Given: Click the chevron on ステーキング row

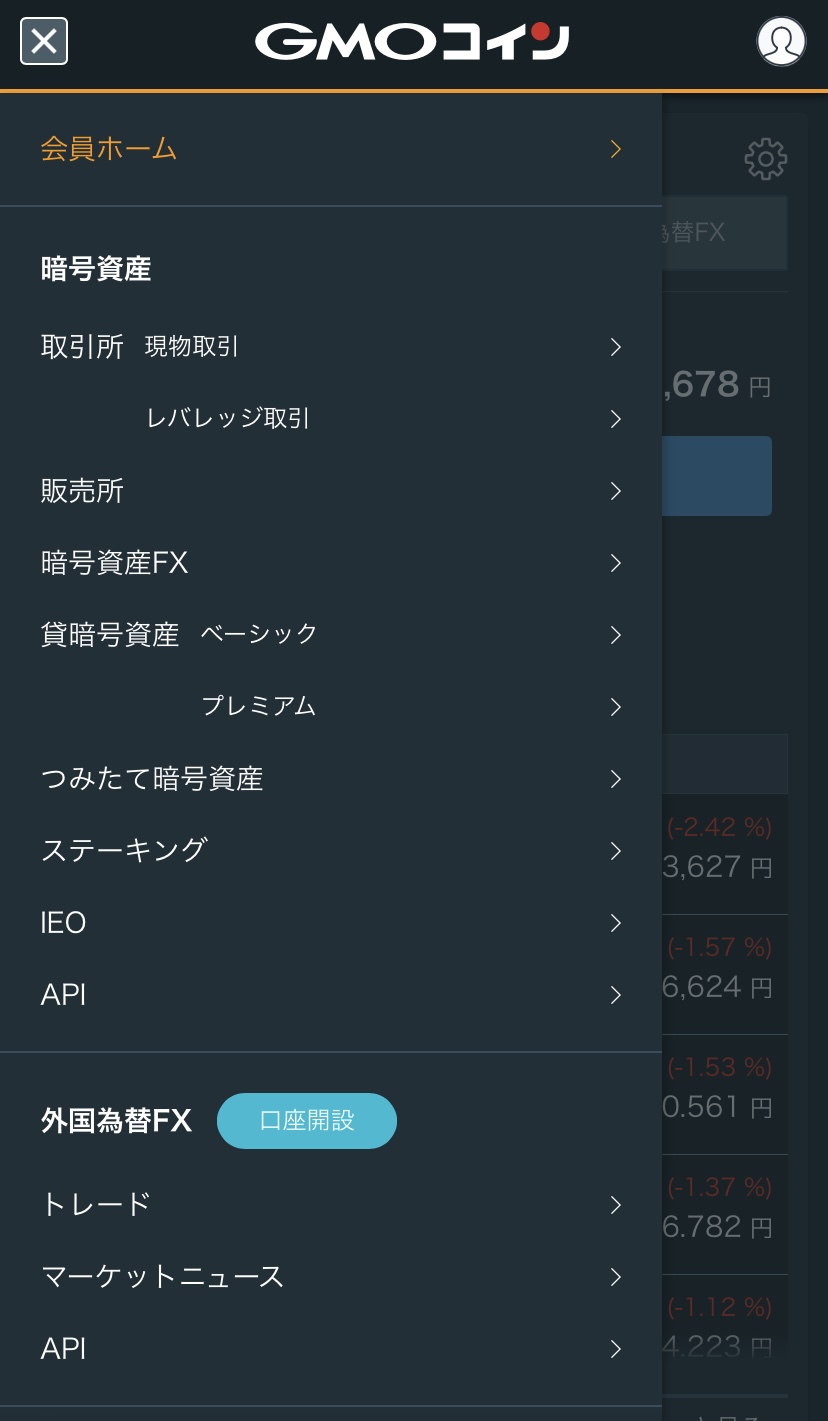Looking at the screenshot, I should pyautogui.click(x=616, y=851).
